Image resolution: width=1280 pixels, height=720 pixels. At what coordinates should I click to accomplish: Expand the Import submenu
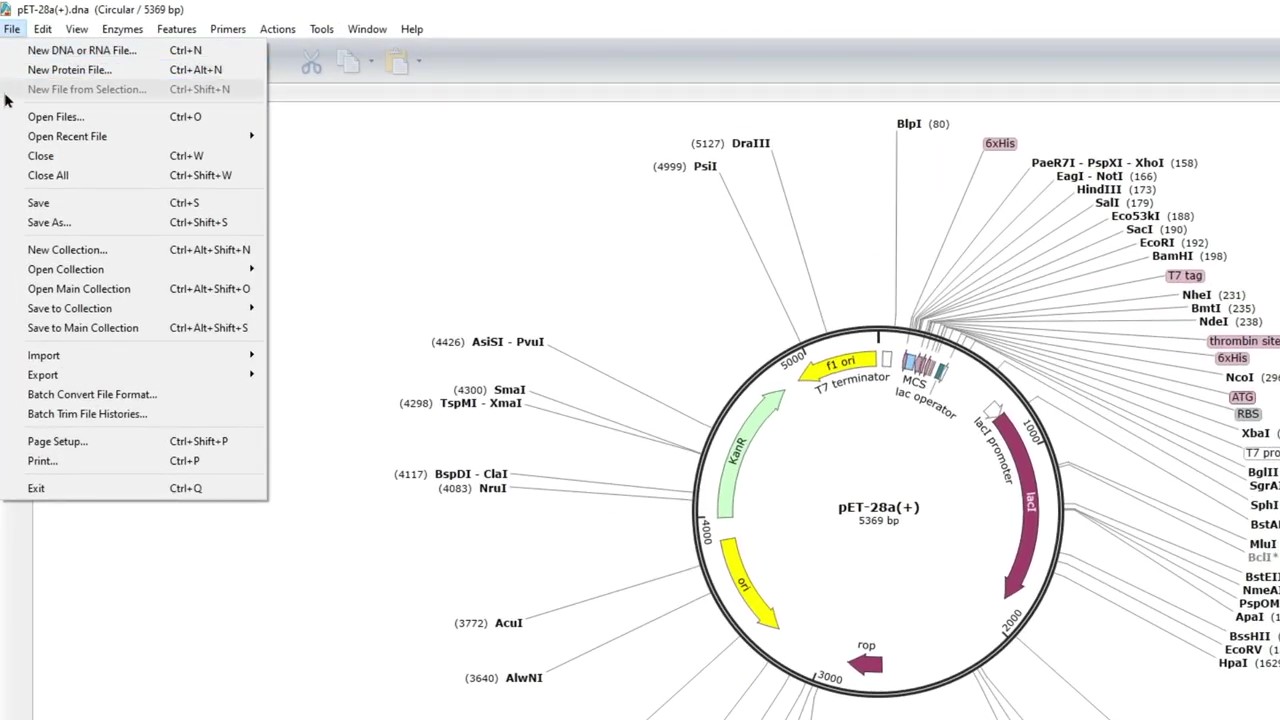click(x=44, y=355)
